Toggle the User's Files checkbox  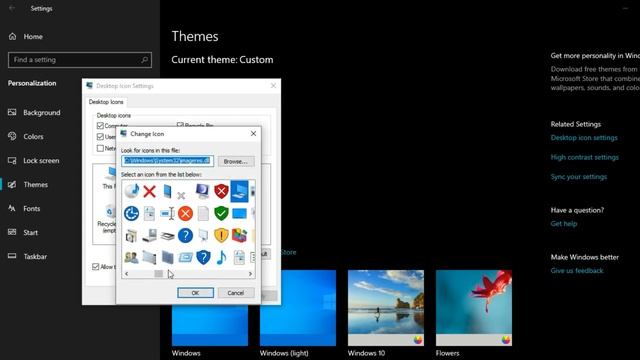100,136
